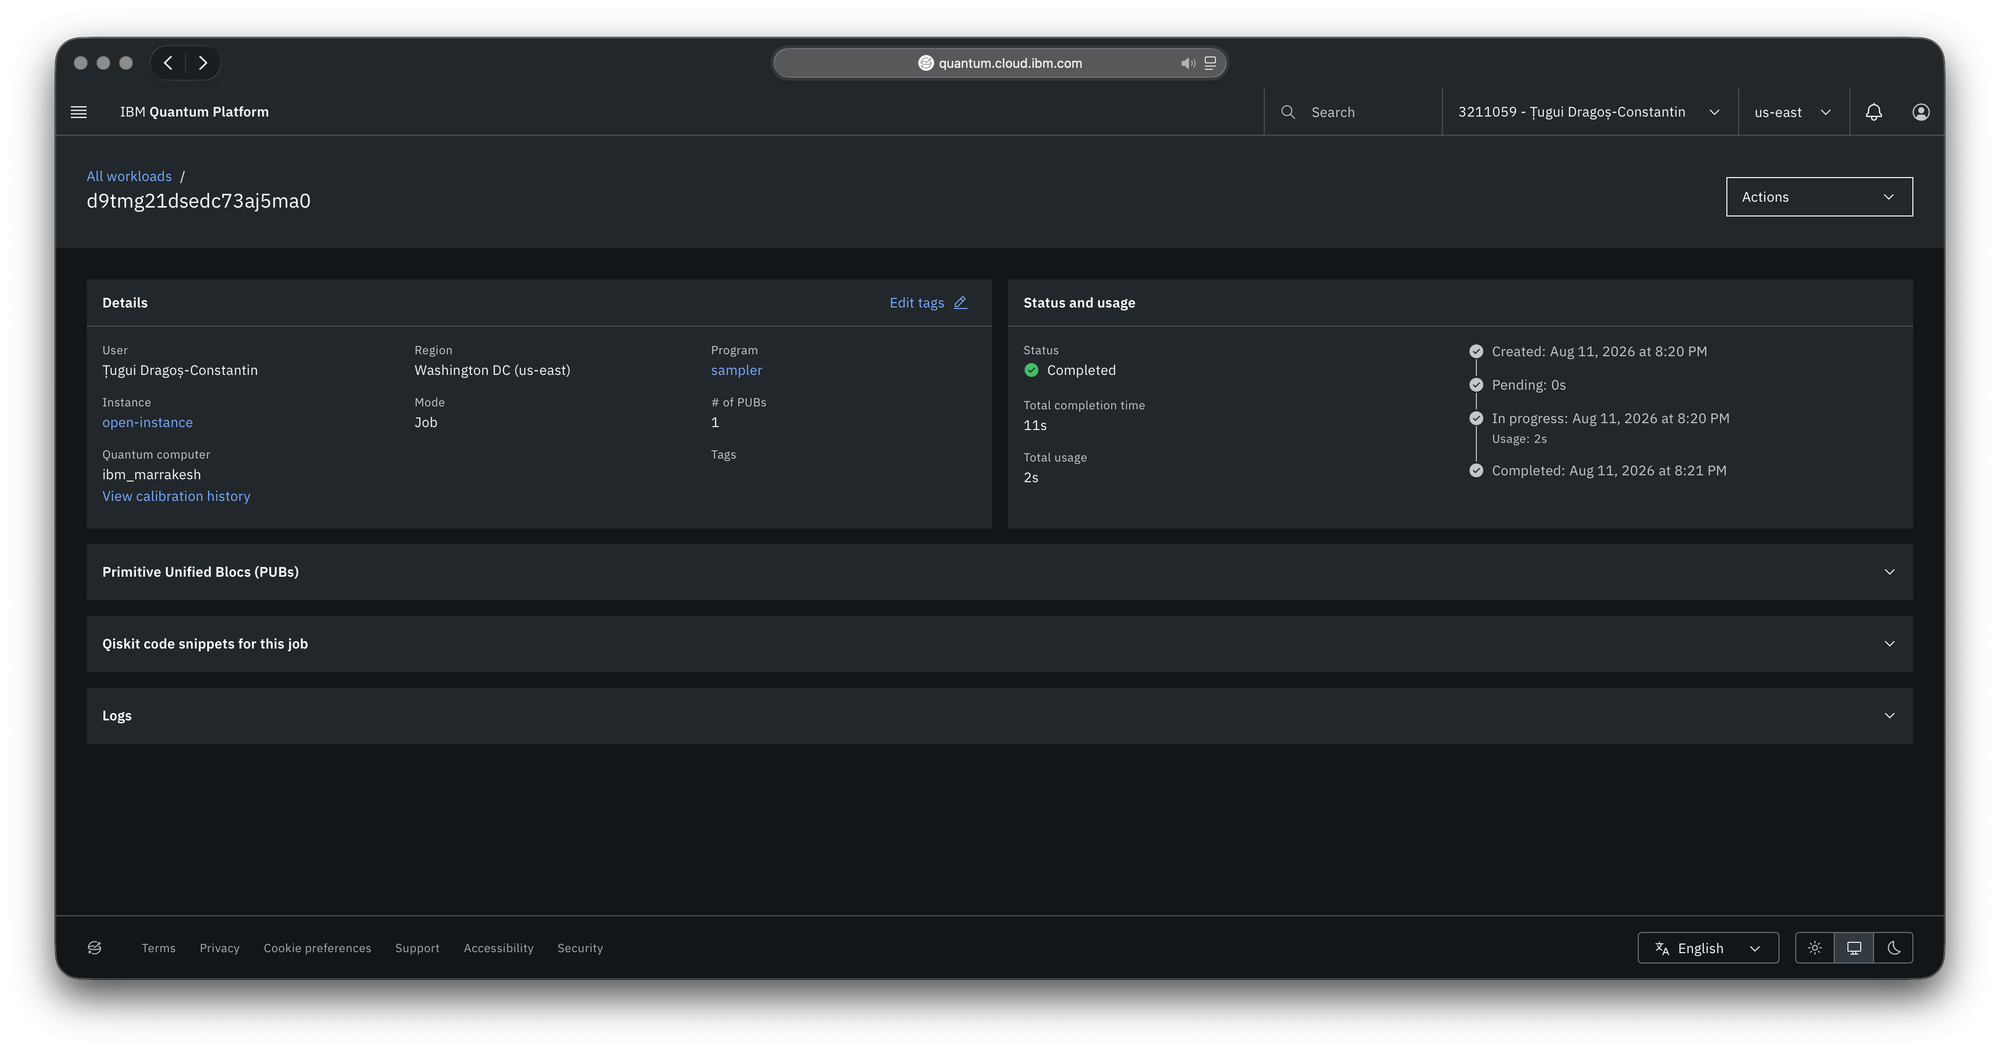Go back with browser back arrow
Viewport: 2000px width, 1052px height.
(x=168, y=63)
